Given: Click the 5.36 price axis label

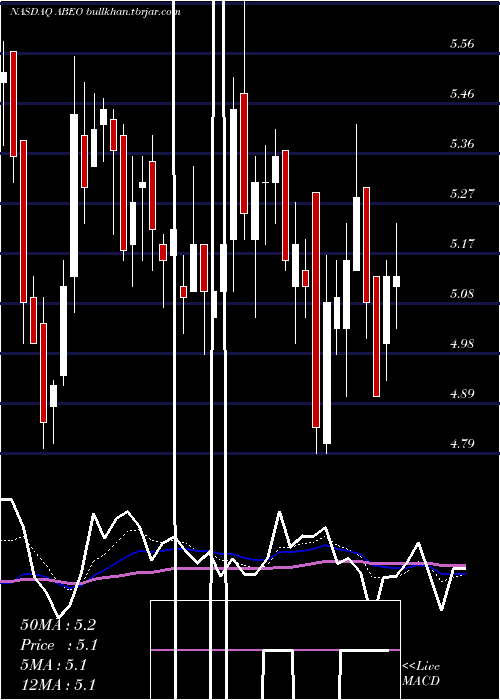Looking at the screenshot, I should point(462,144).
